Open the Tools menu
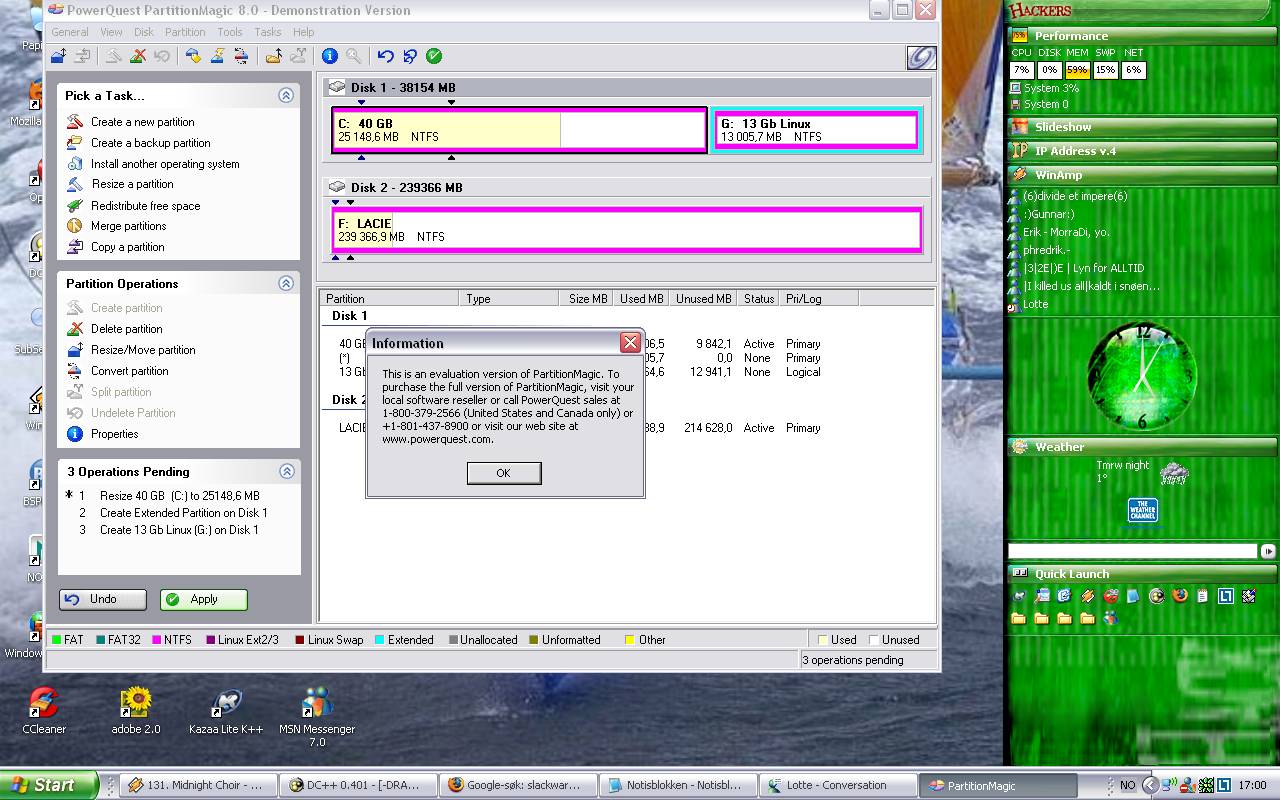 point(230,32)
